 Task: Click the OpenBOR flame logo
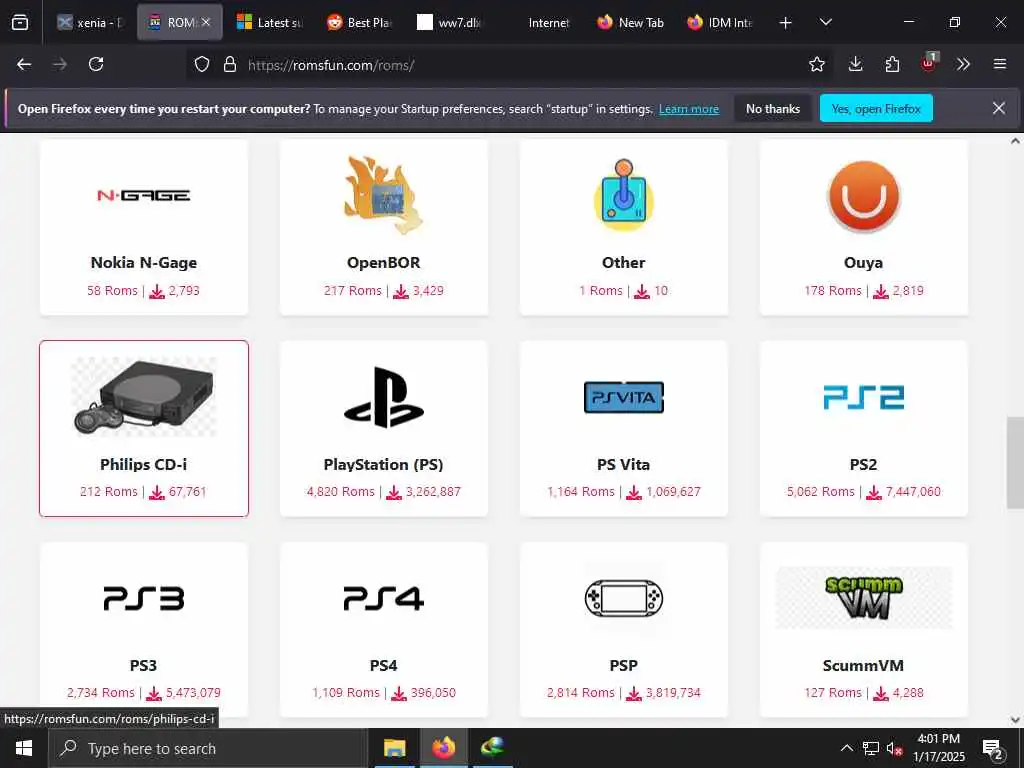[x=383, y=195]
